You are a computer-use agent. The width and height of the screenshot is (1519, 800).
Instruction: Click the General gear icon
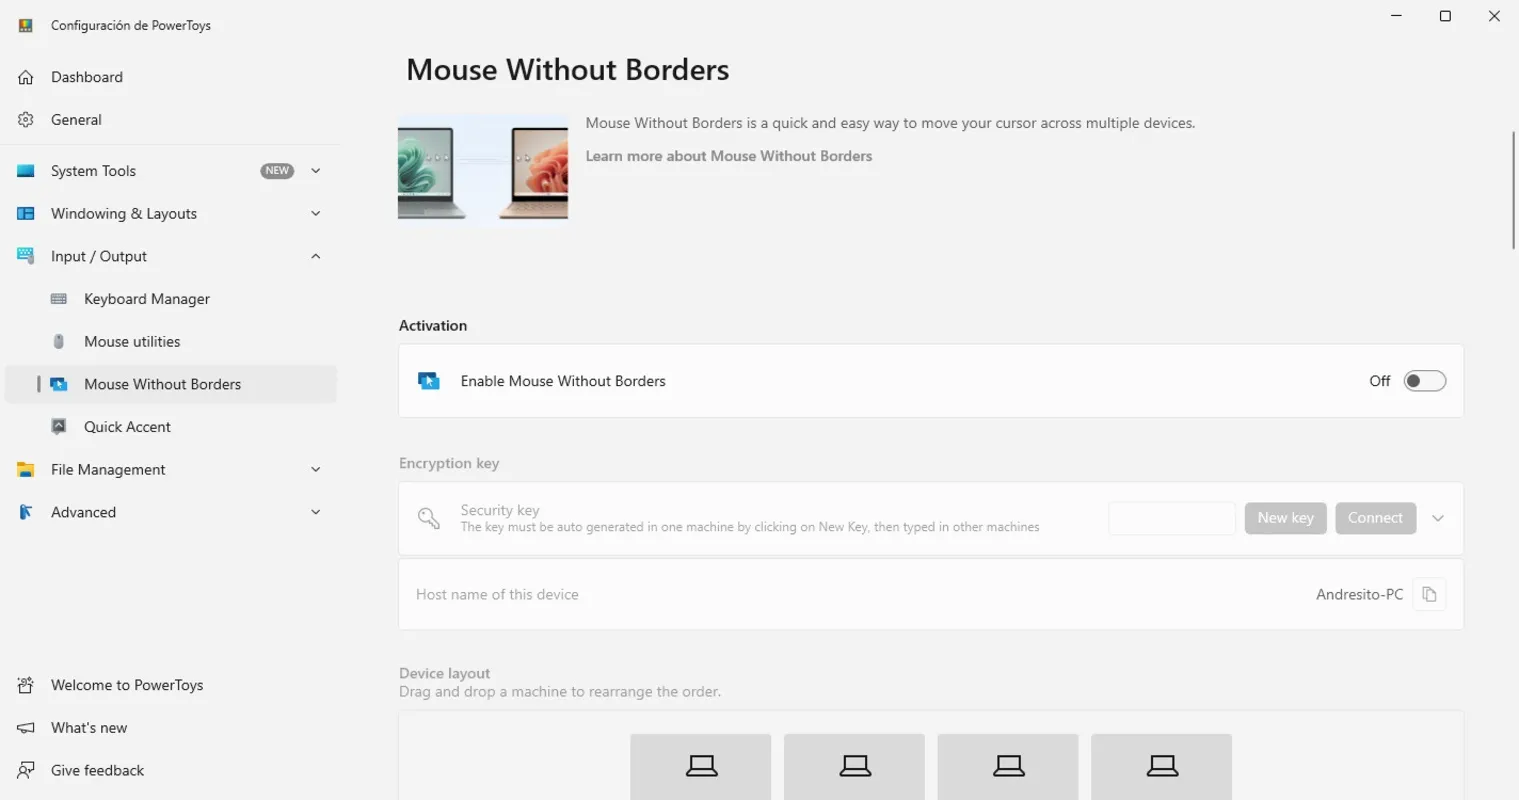pos(26,120)
